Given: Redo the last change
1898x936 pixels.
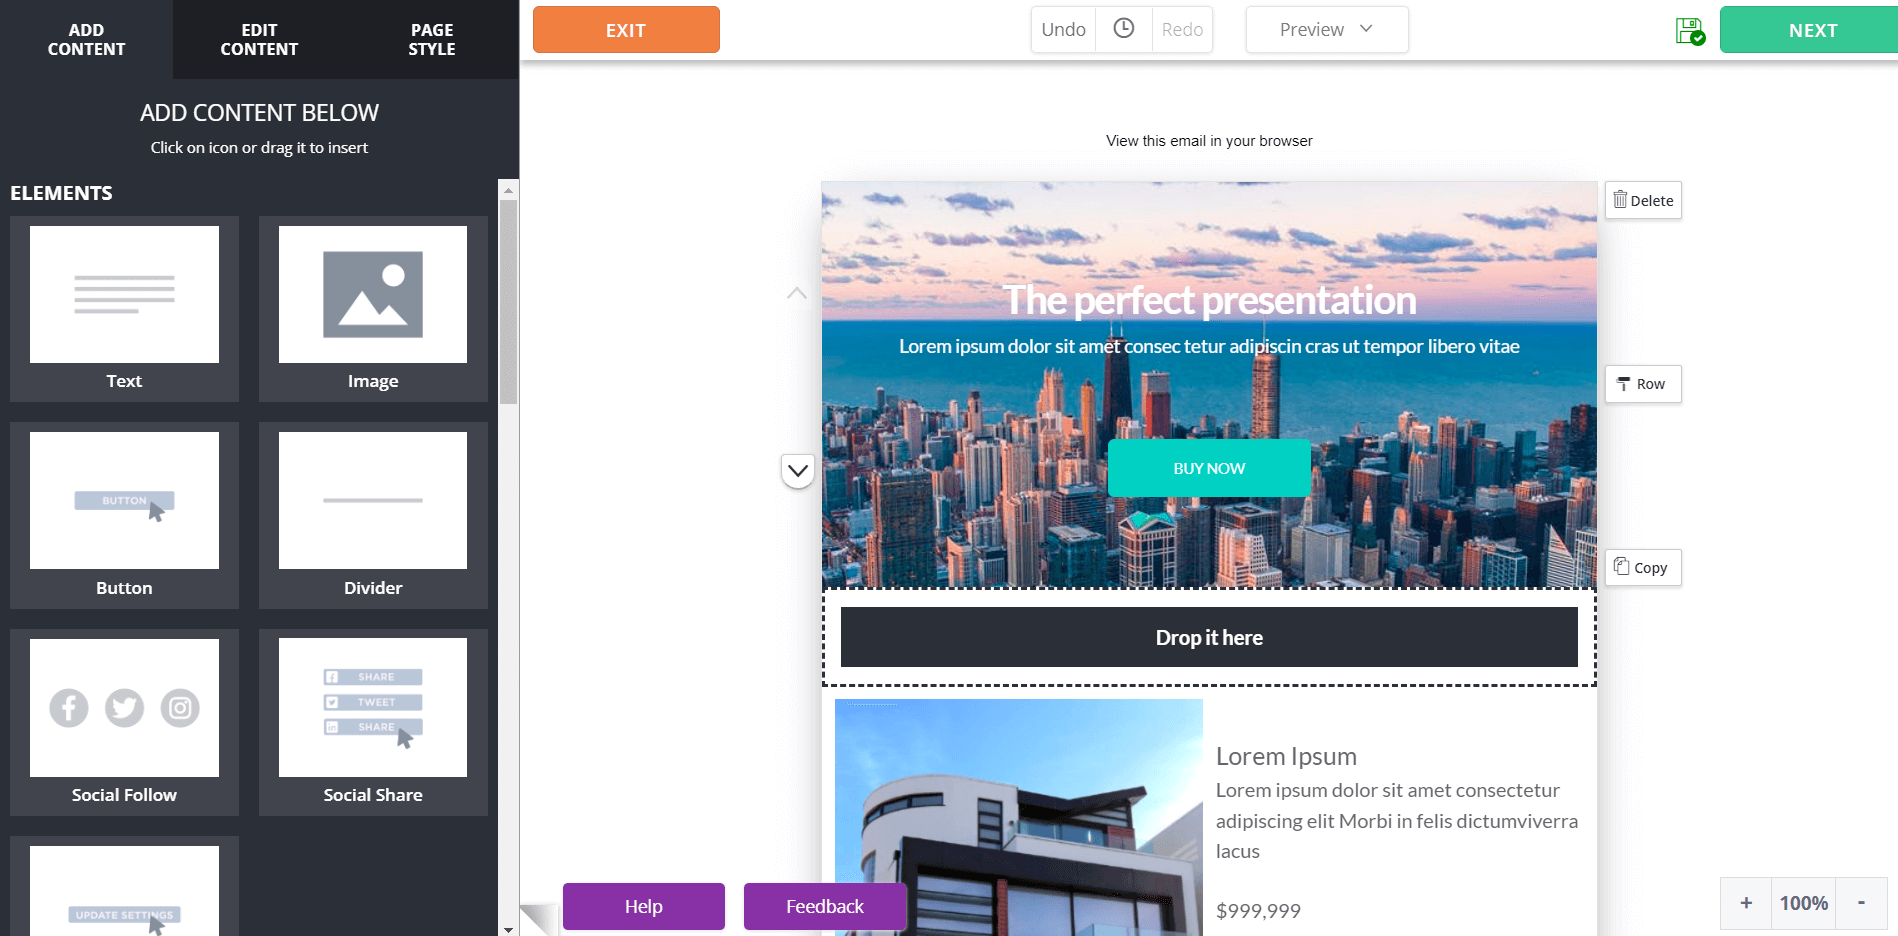Looking at the screenshot, I should coord(1182,29).
